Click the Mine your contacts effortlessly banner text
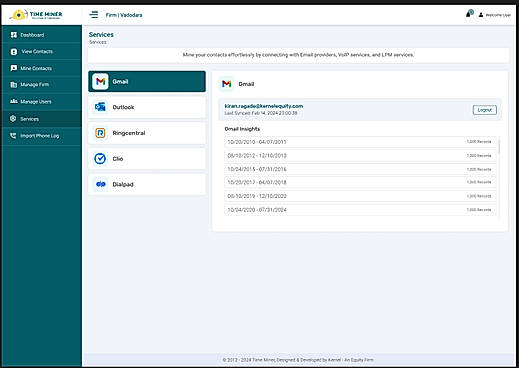 pyautogui.click(x=298, y=55)
